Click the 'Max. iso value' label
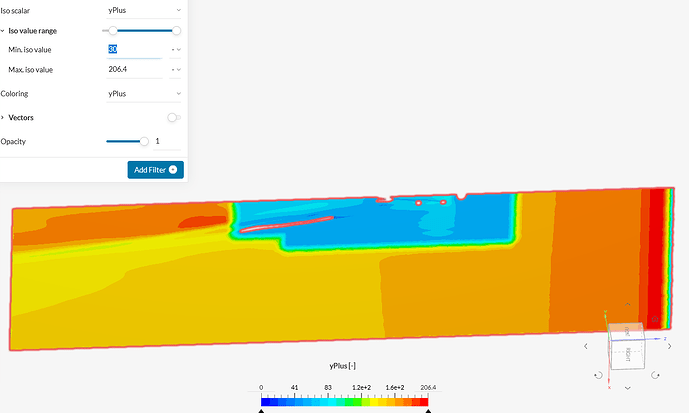The image size is (689, 413). click(x=30, y=70)
